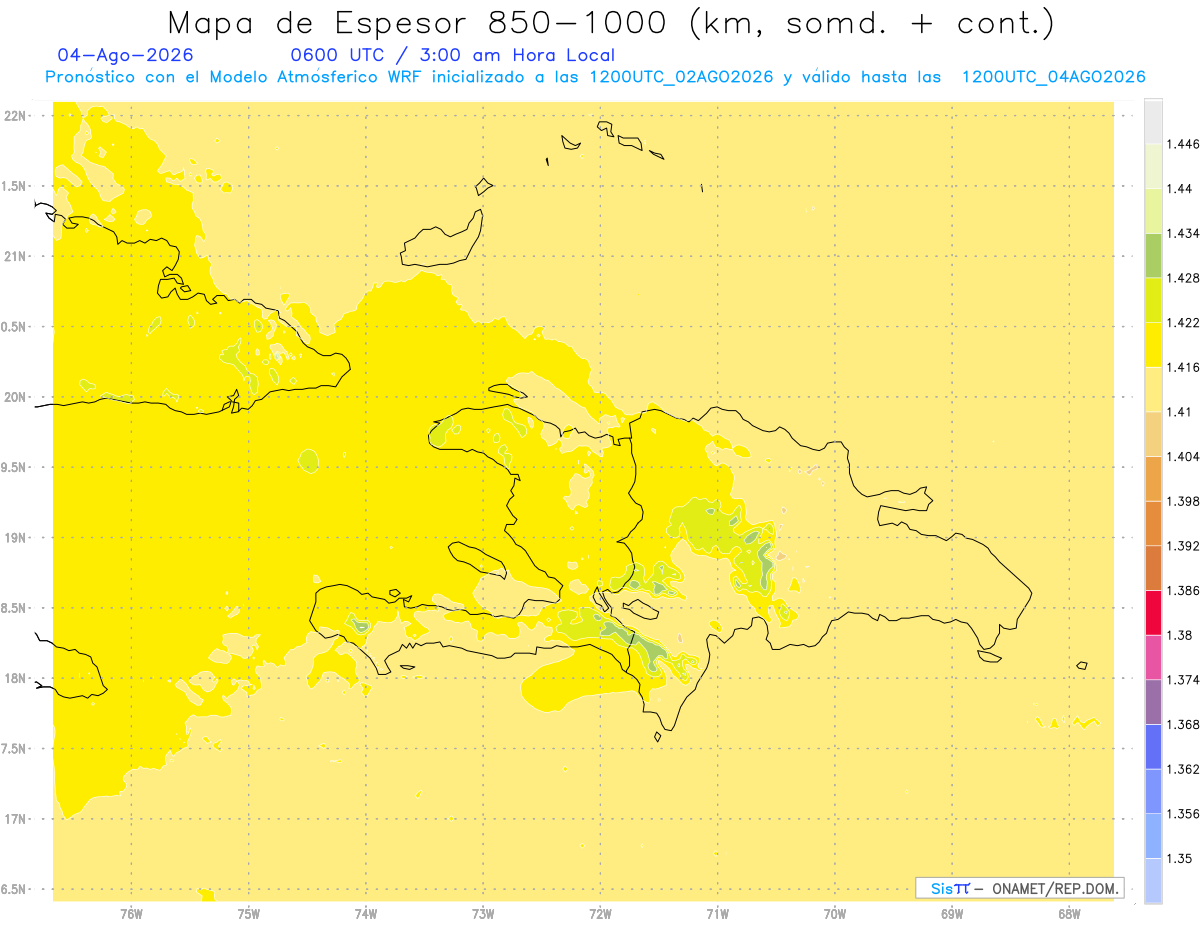Pick the red 1.38–1.386 colorbar segment
This screenshot has width=1200, height=927.
point(1153,613)
